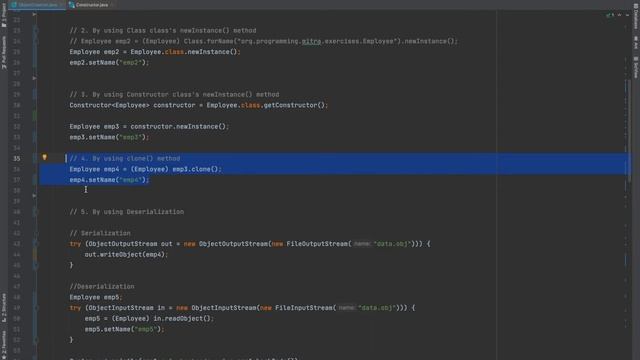
Task: Open the Ant tool window
Action: click(636, 42)
